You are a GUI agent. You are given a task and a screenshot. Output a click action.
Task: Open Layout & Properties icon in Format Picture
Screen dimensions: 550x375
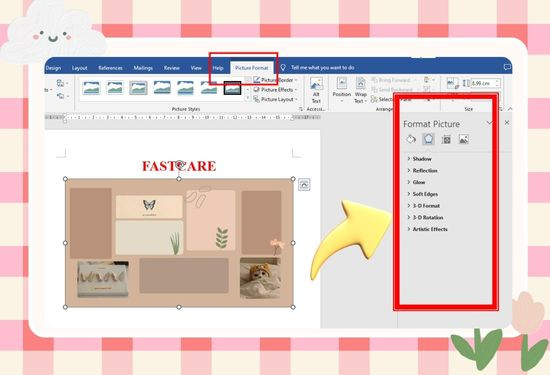click(x=446, y=140)
